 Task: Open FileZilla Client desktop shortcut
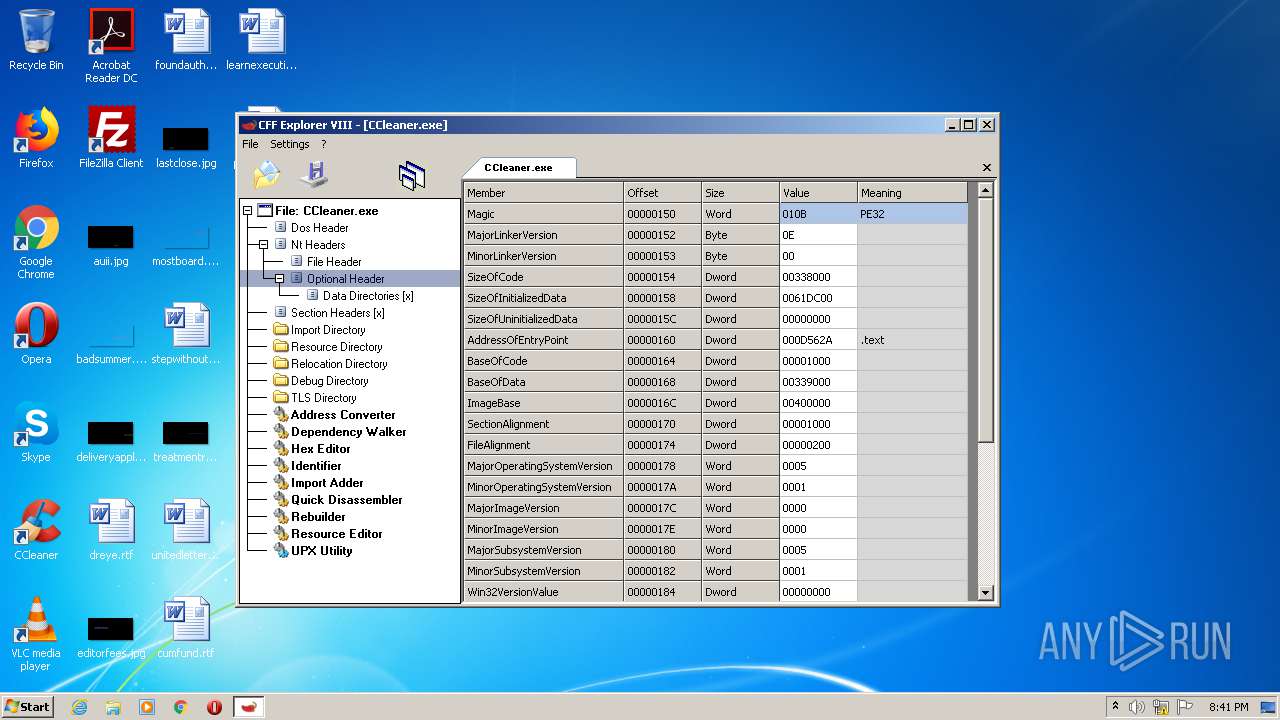(111, 138)
